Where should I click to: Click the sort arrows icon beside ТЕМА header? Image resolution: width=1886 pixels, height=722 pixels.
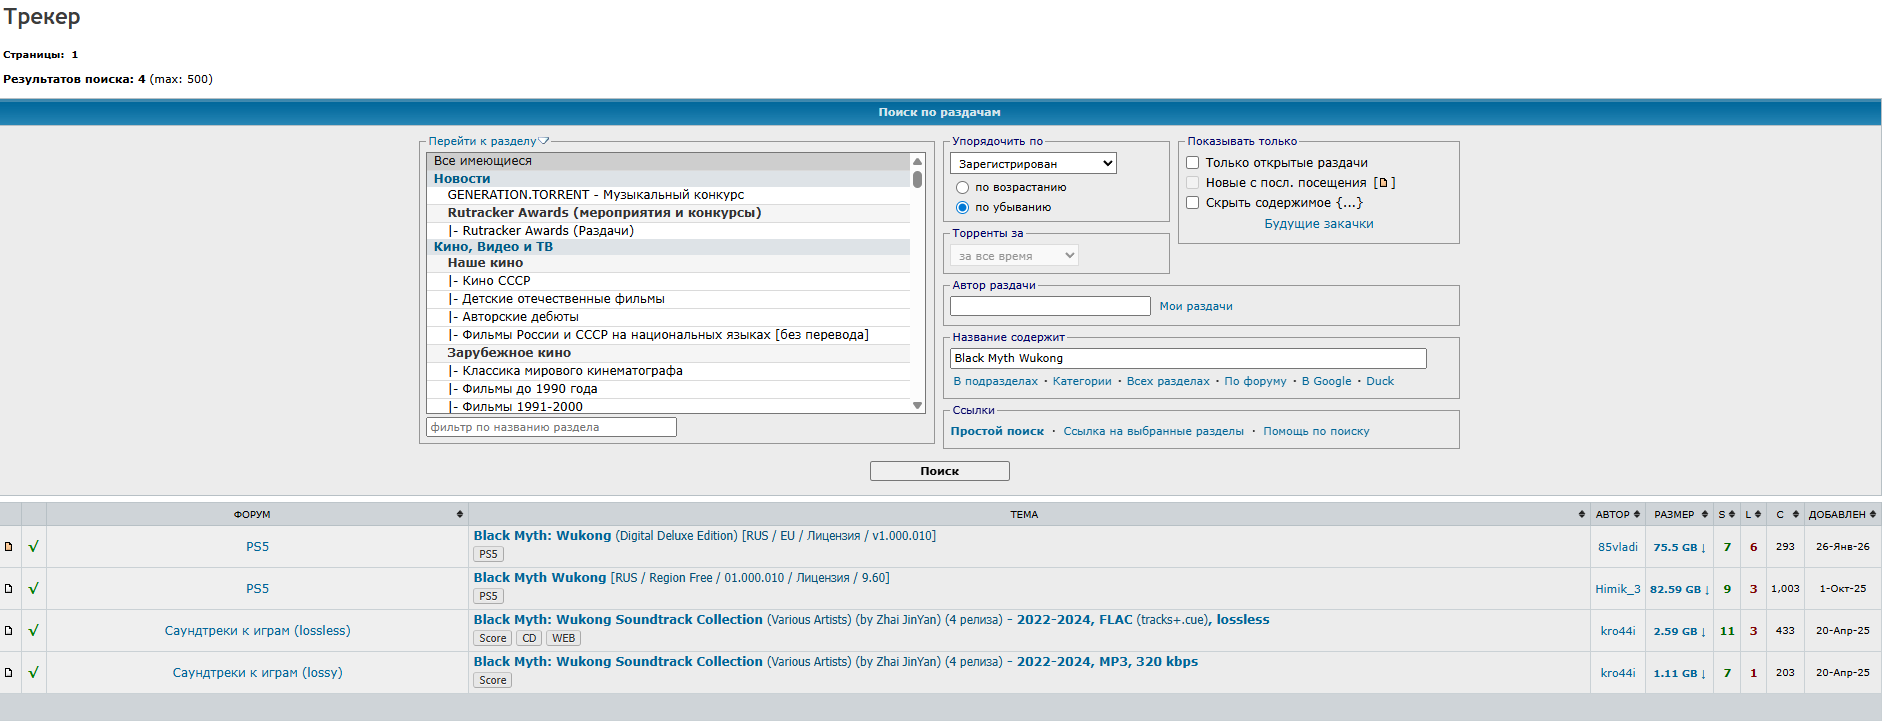click(x=1582, y=514)
